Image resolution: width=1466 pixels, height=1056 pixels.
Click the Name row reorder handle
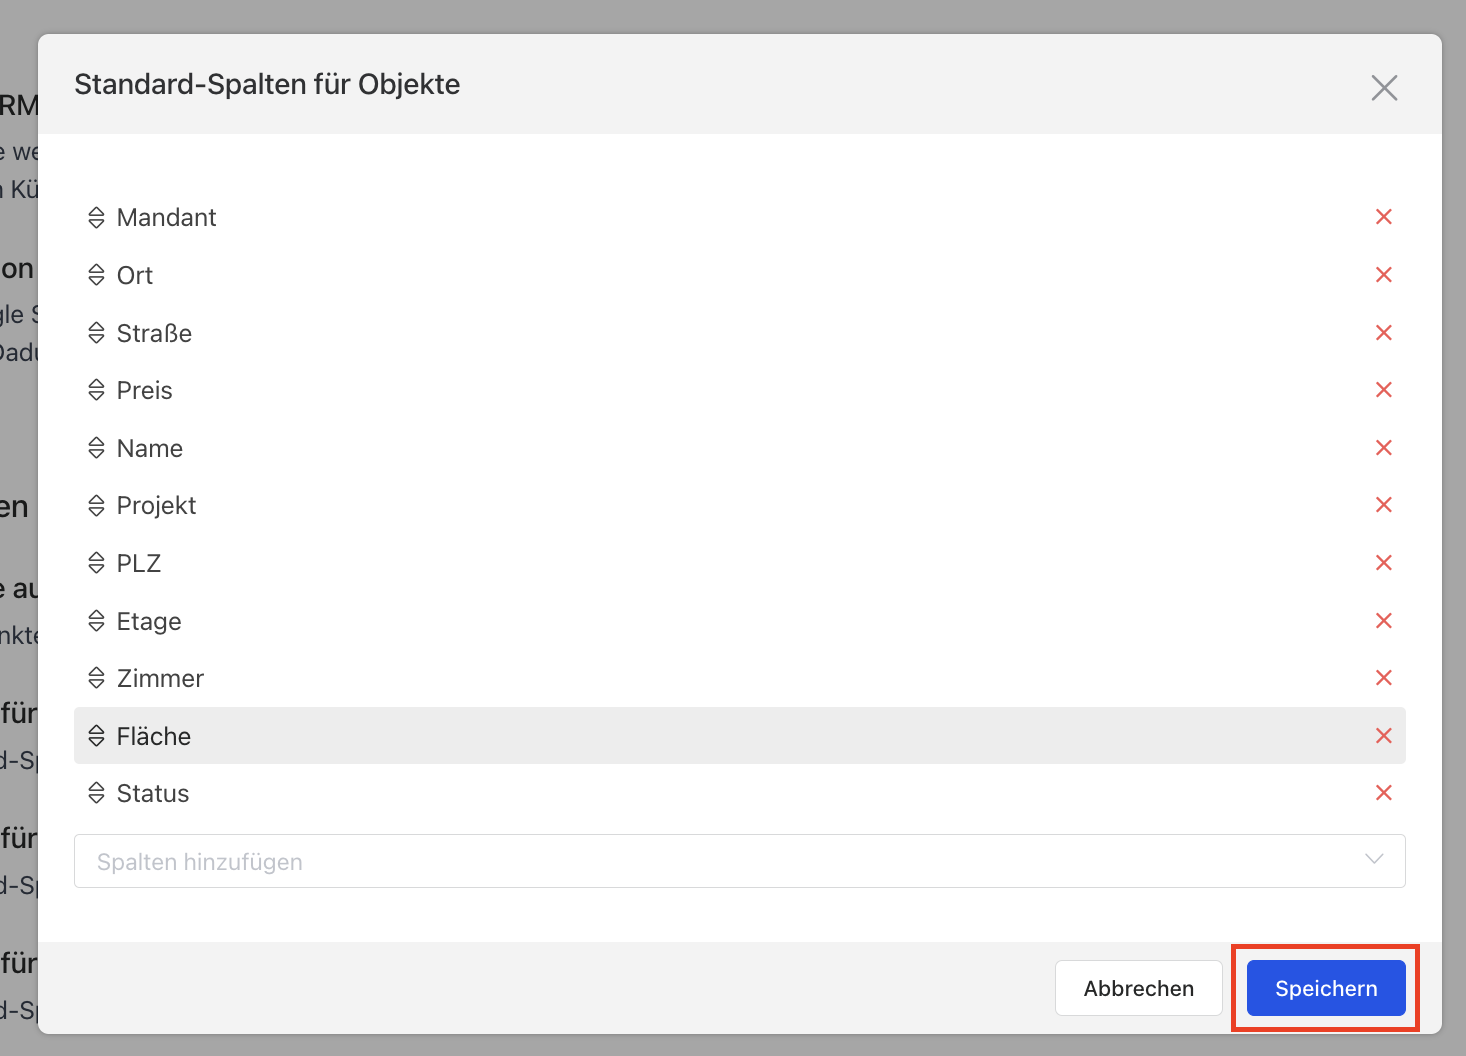click(96, 448)
